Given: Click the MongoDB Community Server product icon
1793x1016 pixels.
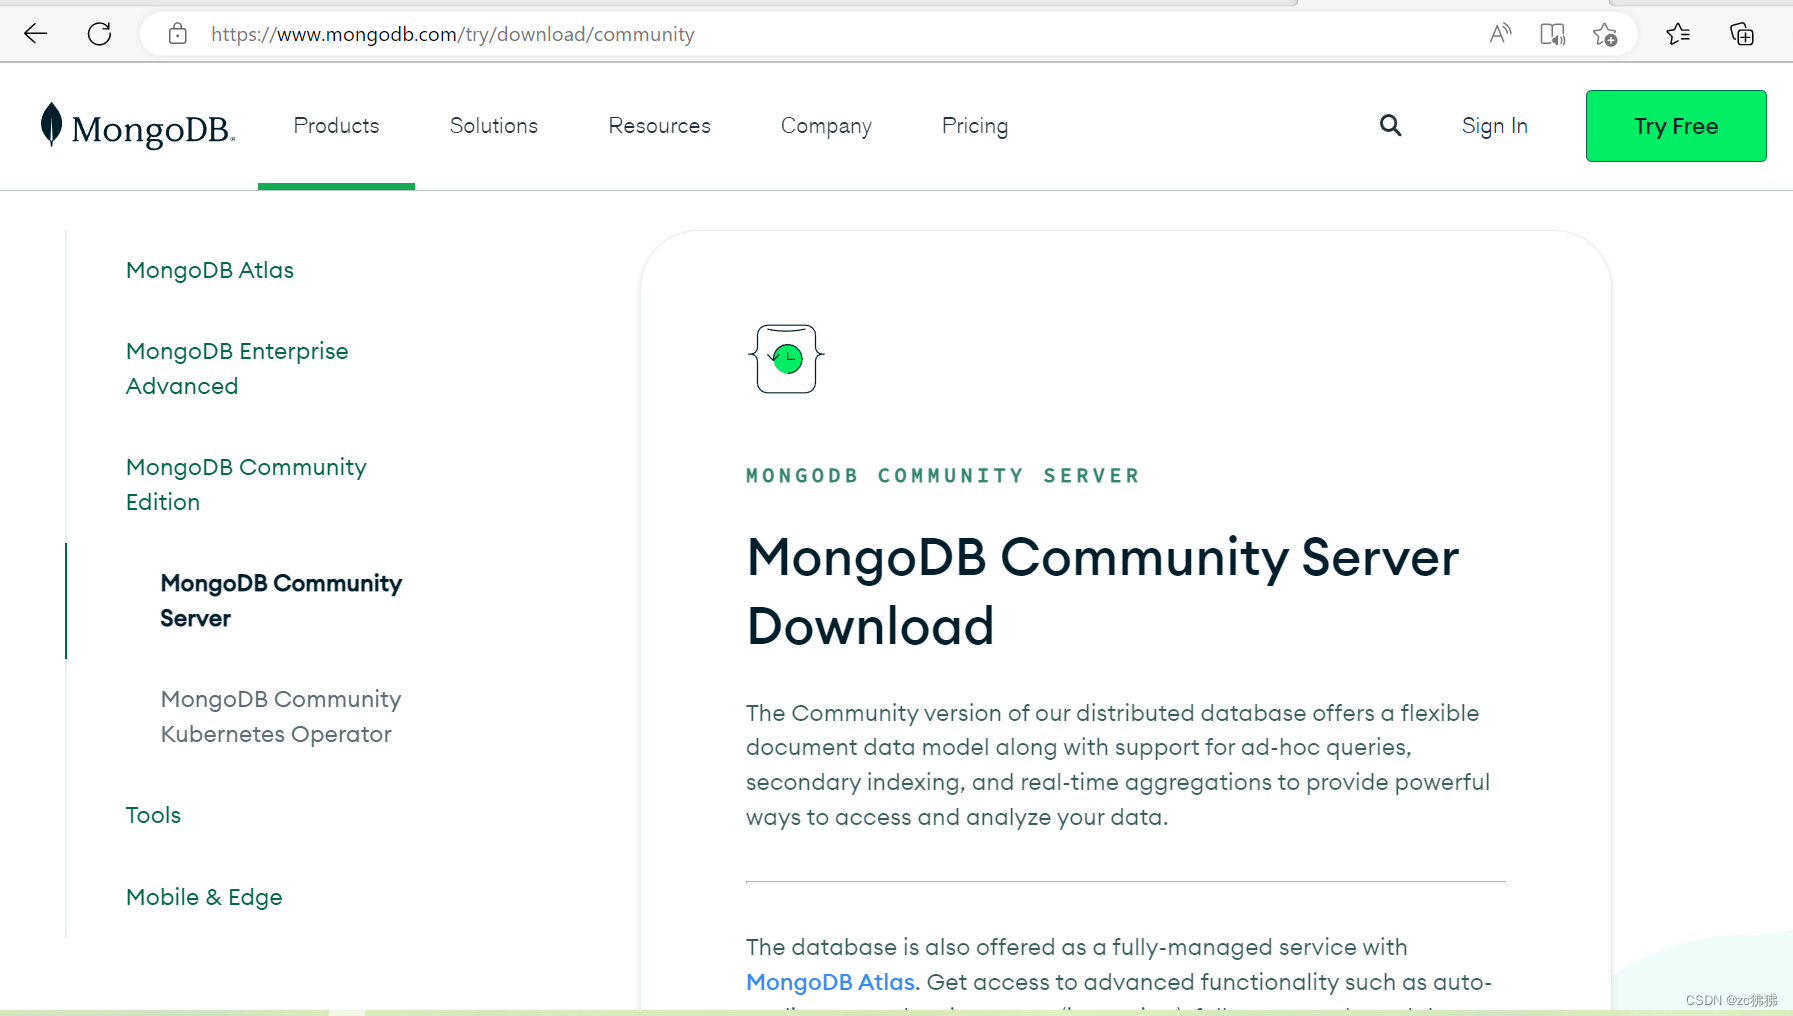Looking at the screenshot, I should point(786,358).
